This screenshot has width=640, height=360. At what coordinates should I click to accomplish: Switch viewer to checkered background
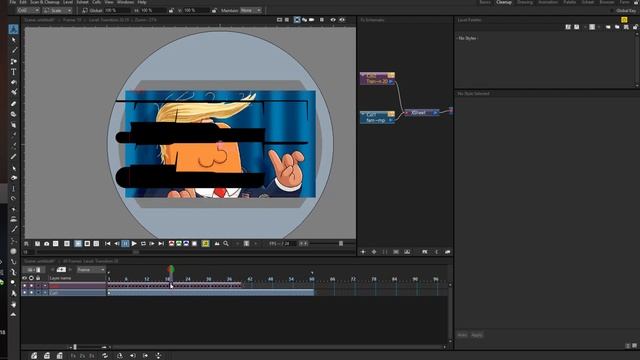coord(96,244)
